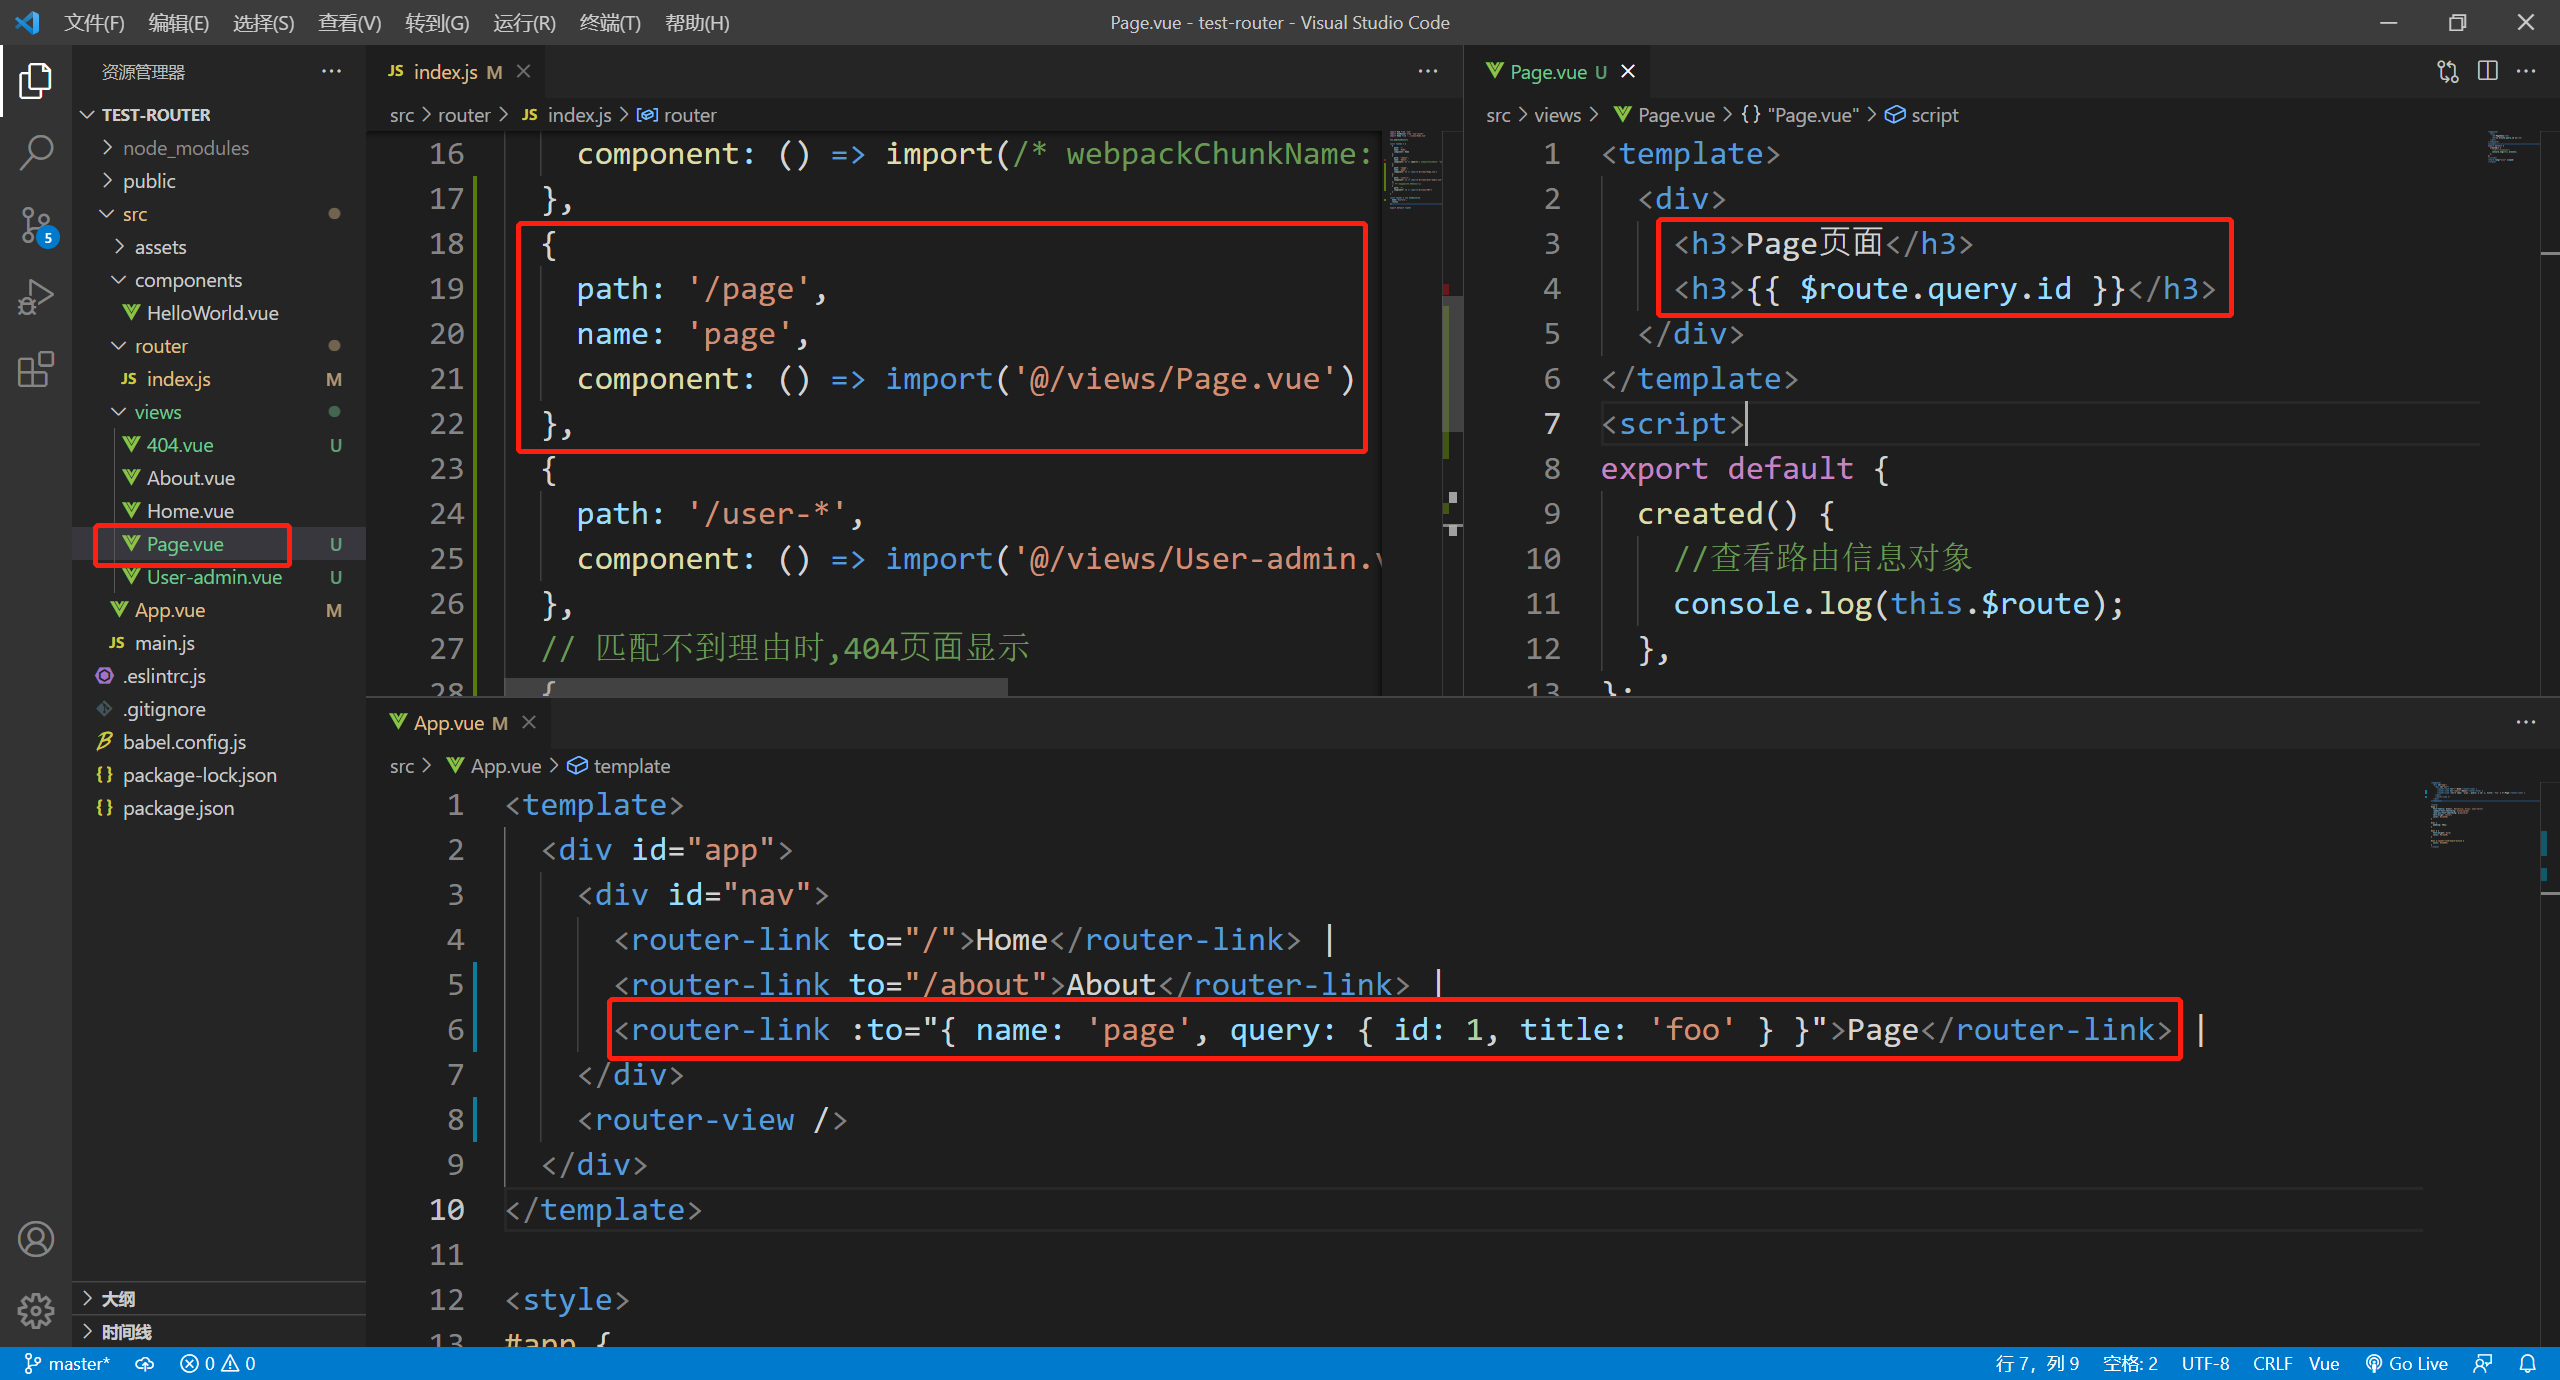This screenshot has width=2560, height=1380.
Task: Click the split editor right icon
Action: click(2487, 71)
